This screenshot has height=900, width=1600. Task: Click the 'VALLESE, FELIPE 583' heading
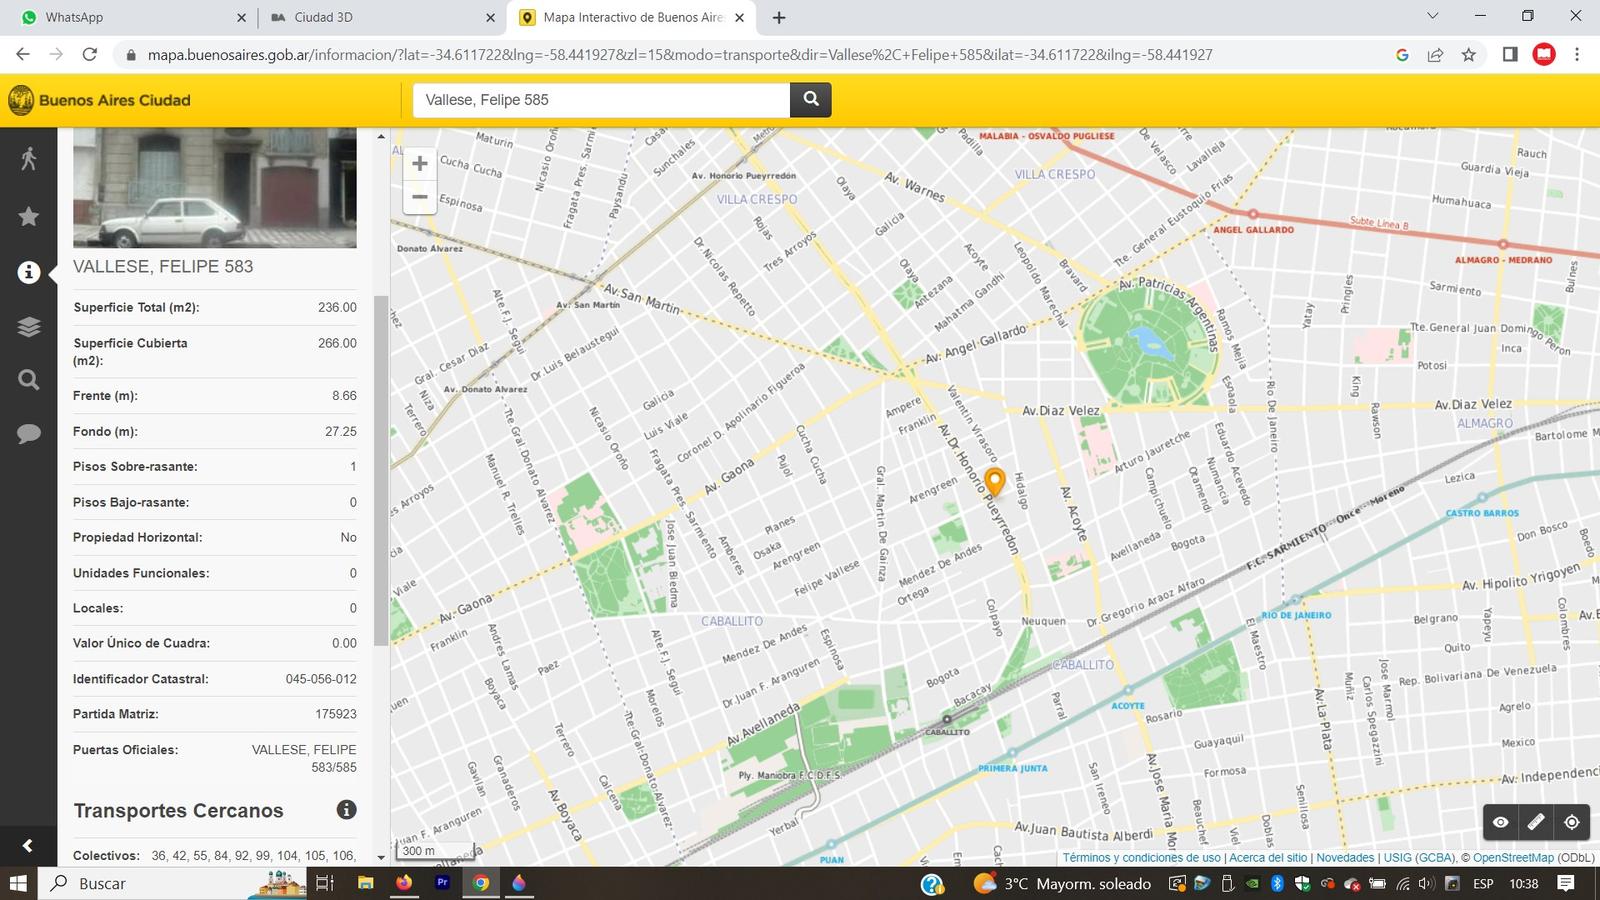coord(163,266)
